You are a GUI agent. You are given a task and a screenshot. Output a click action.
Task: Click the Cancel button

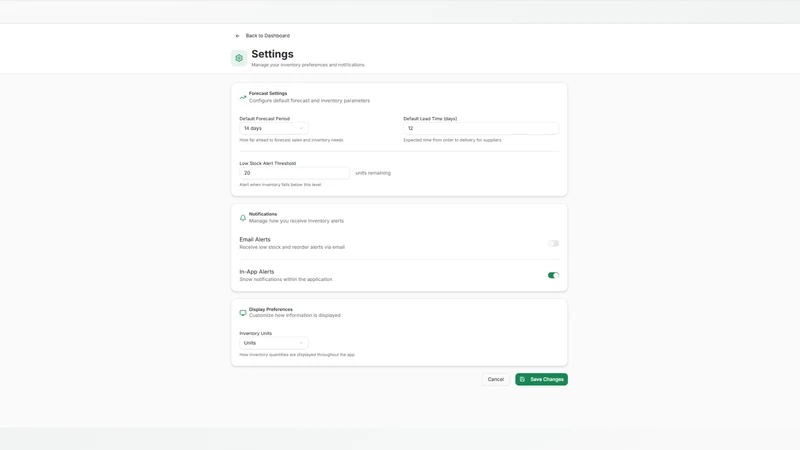(495, 380)
